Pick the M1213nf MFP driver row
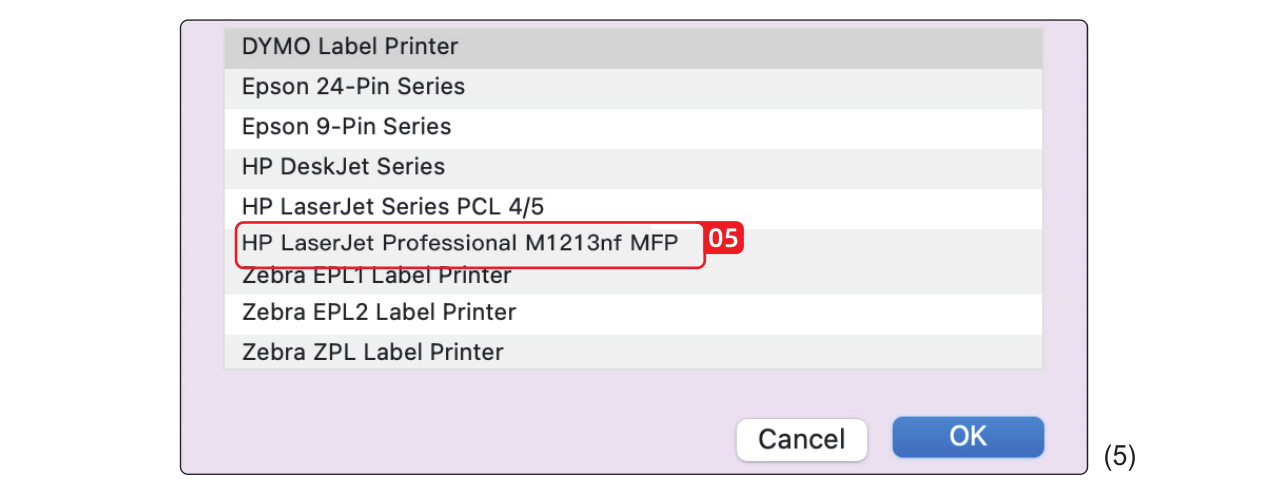The width and height of the screenshot is (1271, 502). pyautogui.click(x=460, y=244)
